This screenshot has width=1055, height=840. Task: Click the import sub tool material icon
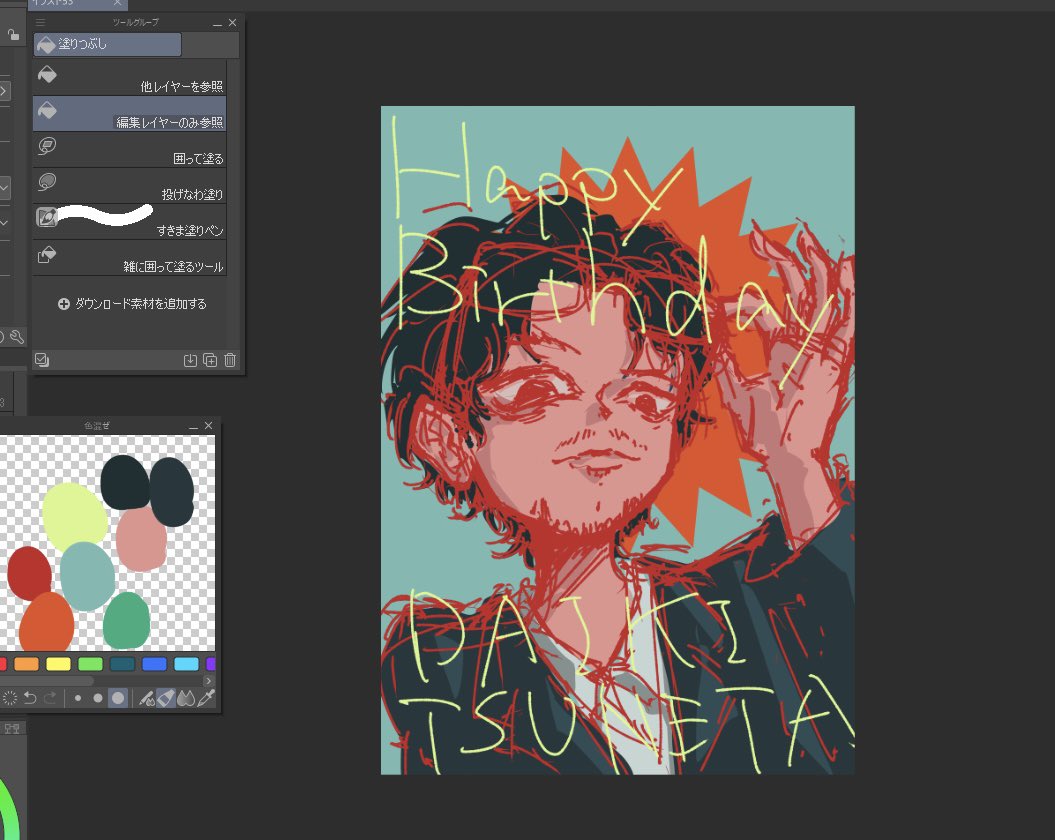pos(190,360)
